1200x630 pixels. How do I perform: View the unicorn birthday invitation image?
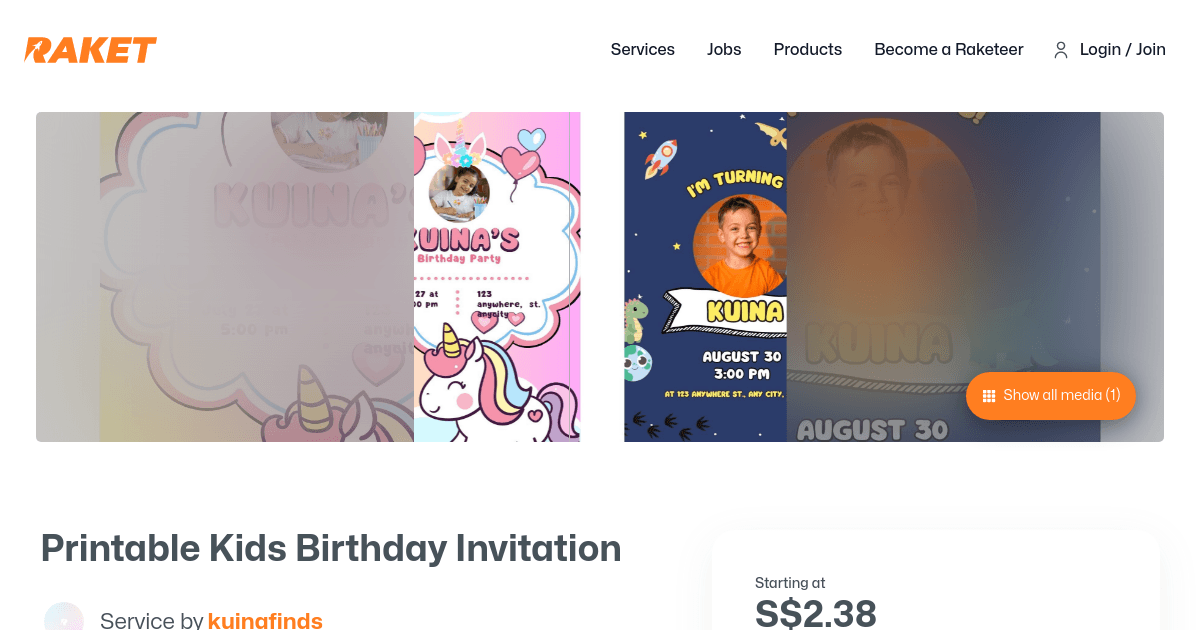497,277
